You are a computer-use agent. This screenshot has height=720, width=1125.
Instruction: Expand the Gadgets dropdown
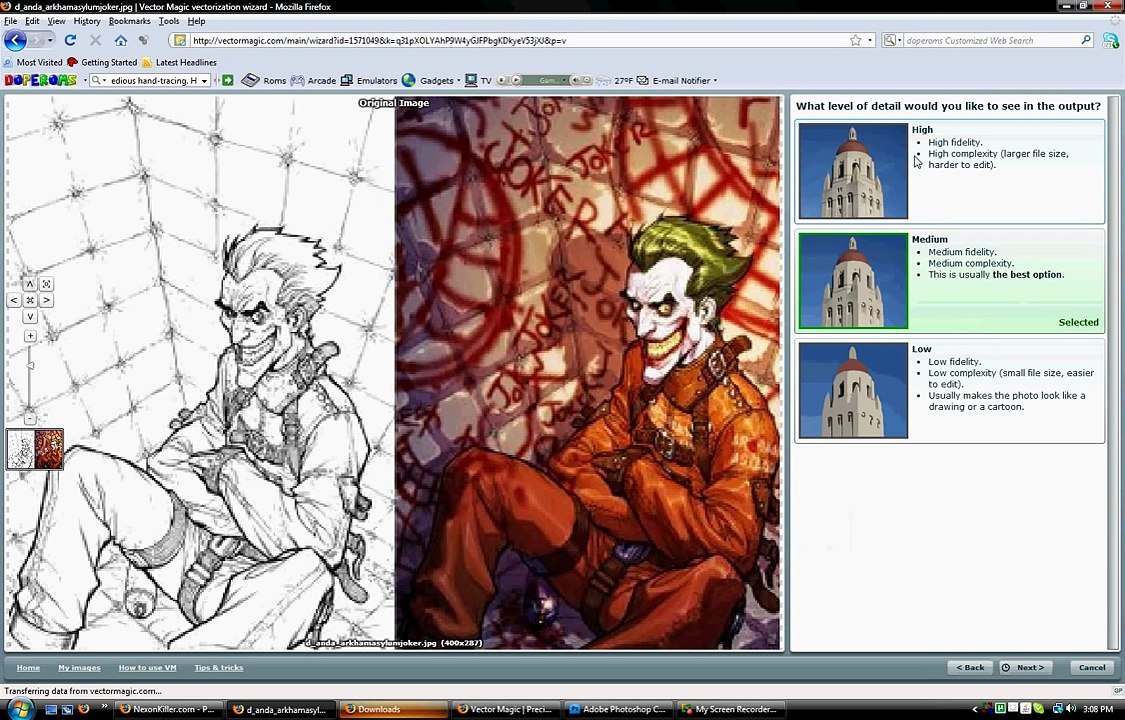point(458,80)
